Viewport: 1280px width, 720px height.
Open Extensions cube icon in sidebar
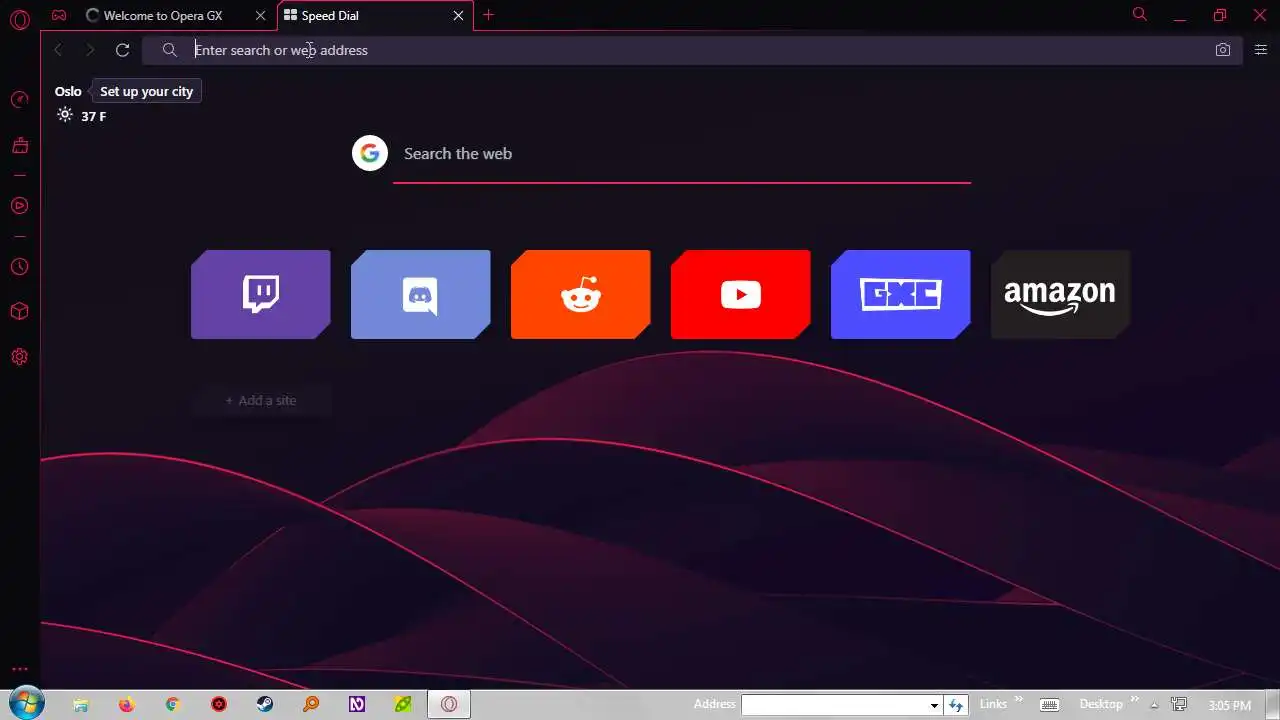click(x=19, y=311)
